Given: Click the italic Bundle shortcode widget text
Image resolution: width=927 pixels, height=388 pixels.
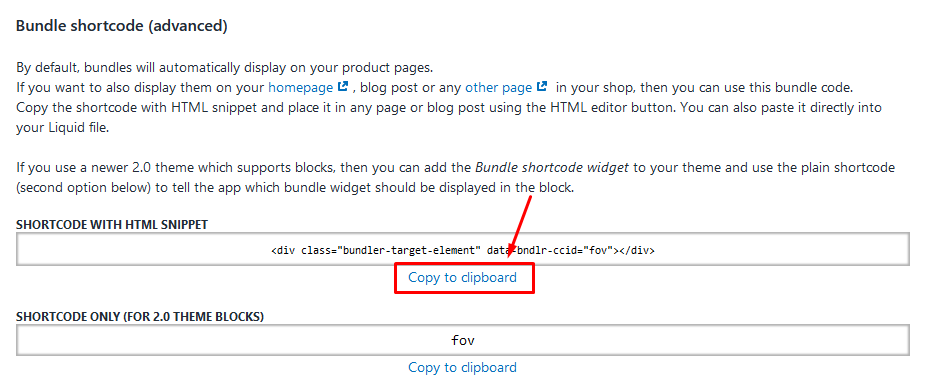Looking at the screenshot, I should point(551,167).
